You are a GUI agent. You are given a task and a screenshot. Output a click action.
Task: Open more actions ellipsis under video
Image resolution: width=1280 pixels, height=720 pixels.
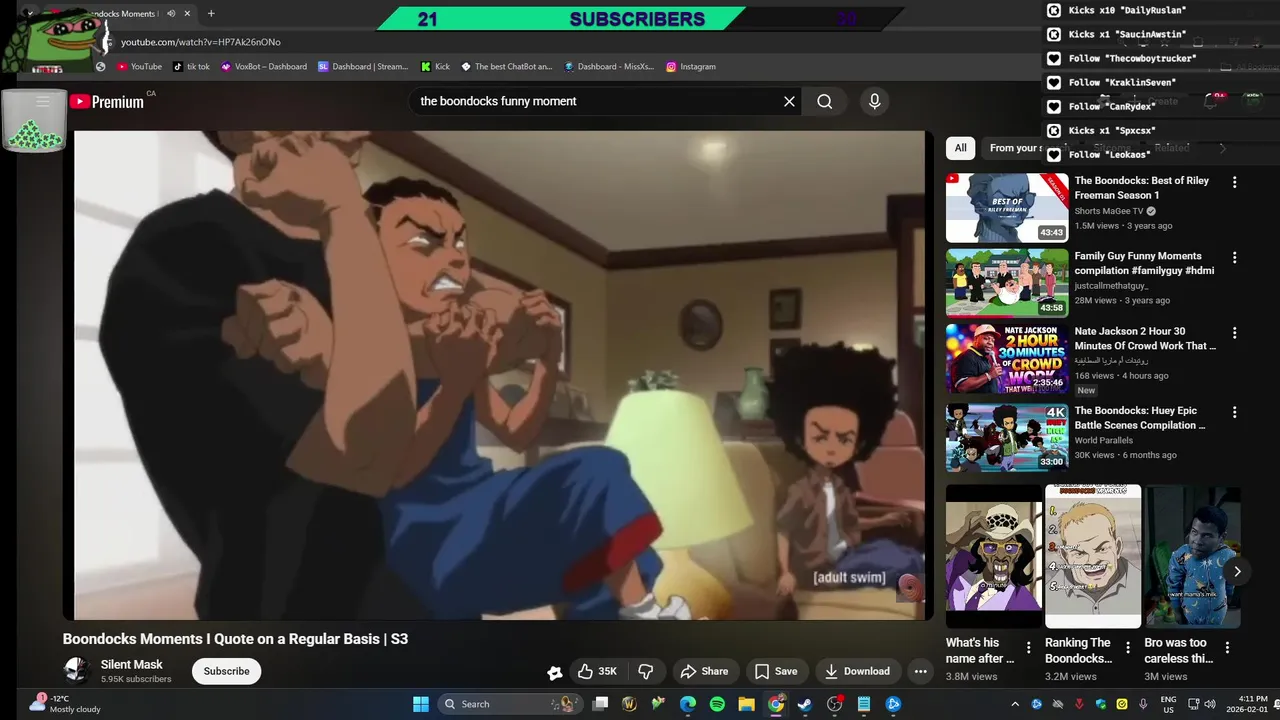tap(920, 671)
